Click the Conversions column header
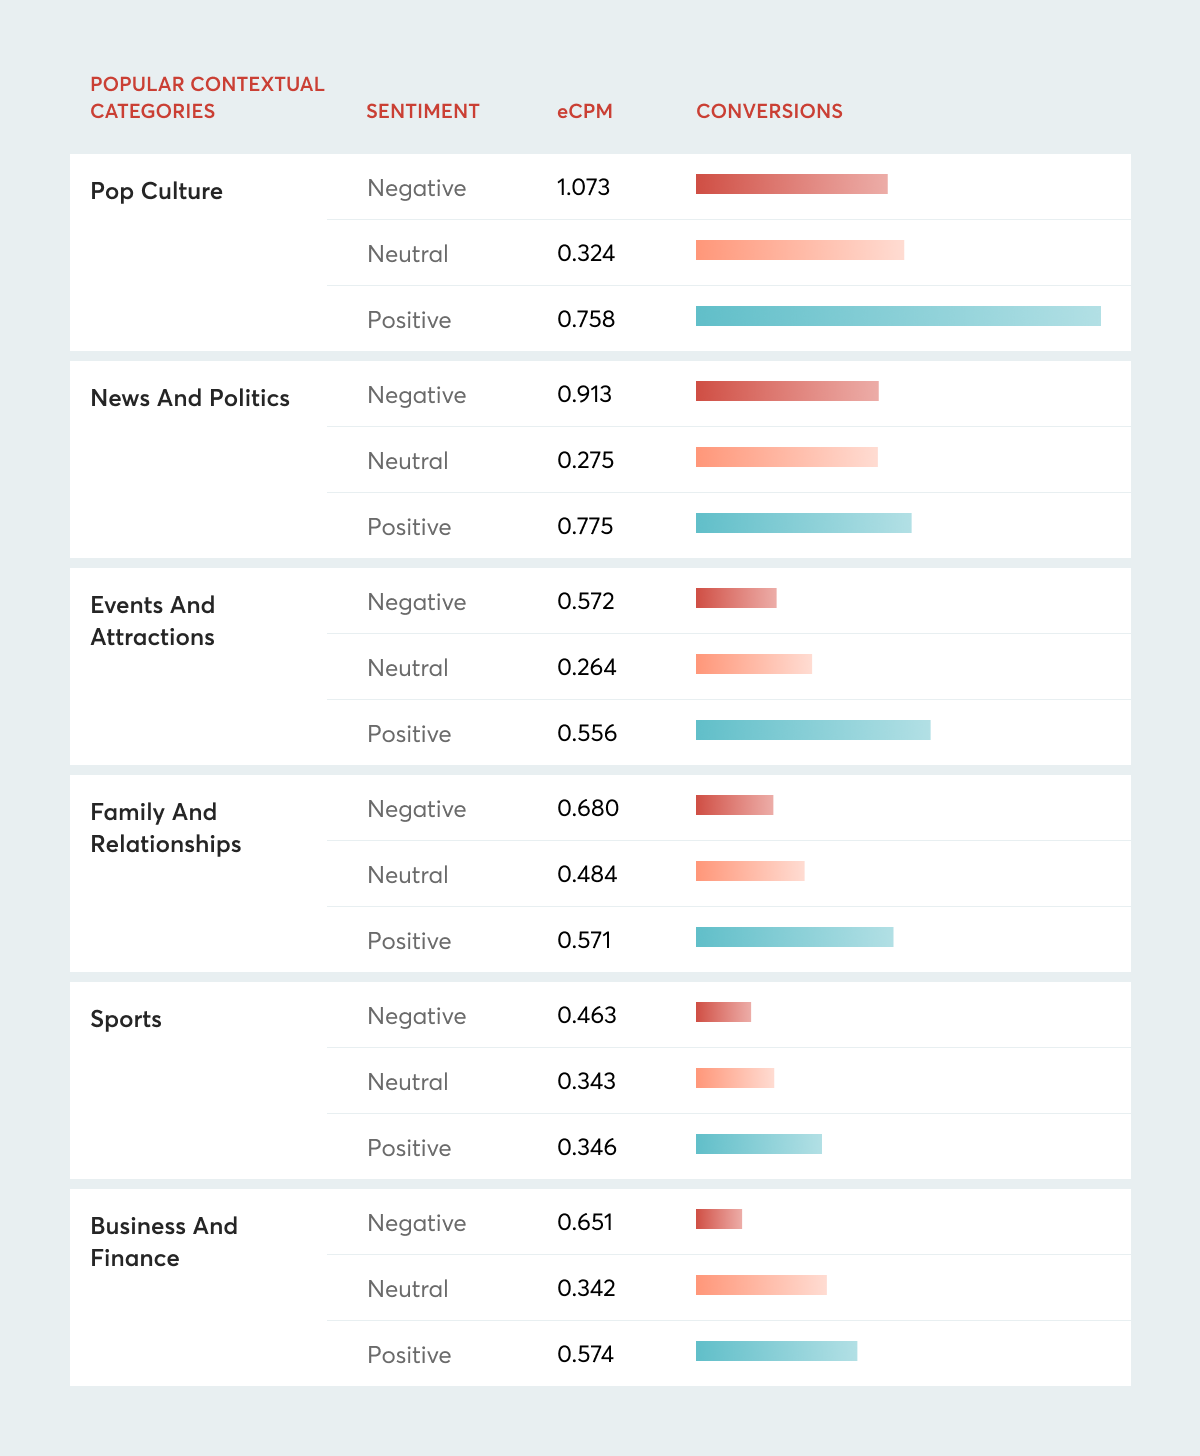 tap(769, 111)
